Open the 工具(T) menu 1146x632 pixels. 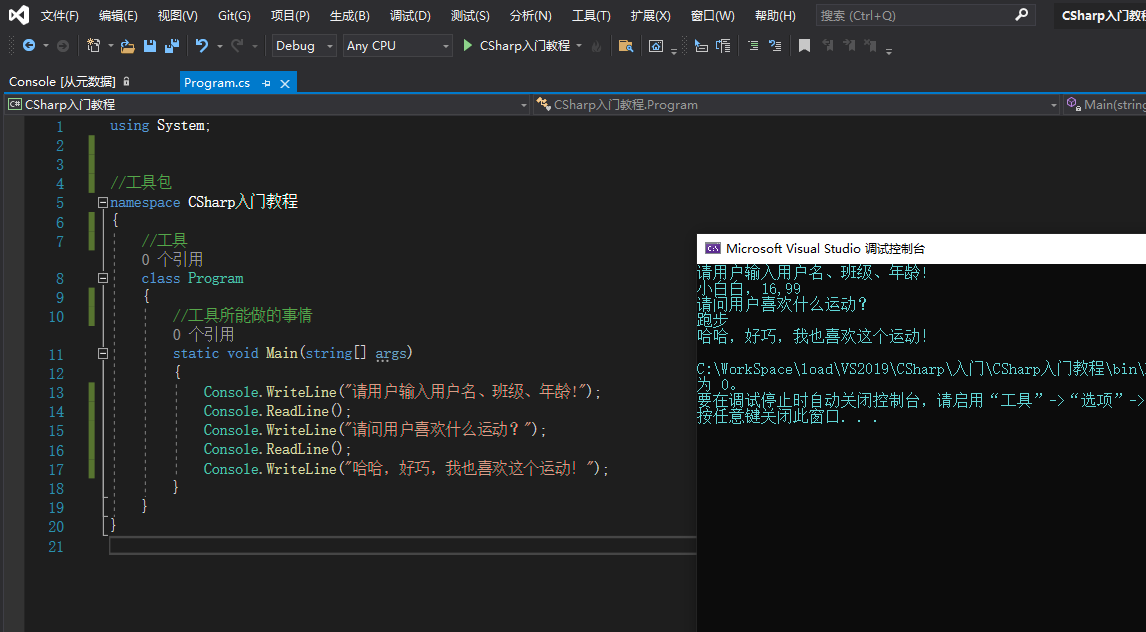(591, 15)
